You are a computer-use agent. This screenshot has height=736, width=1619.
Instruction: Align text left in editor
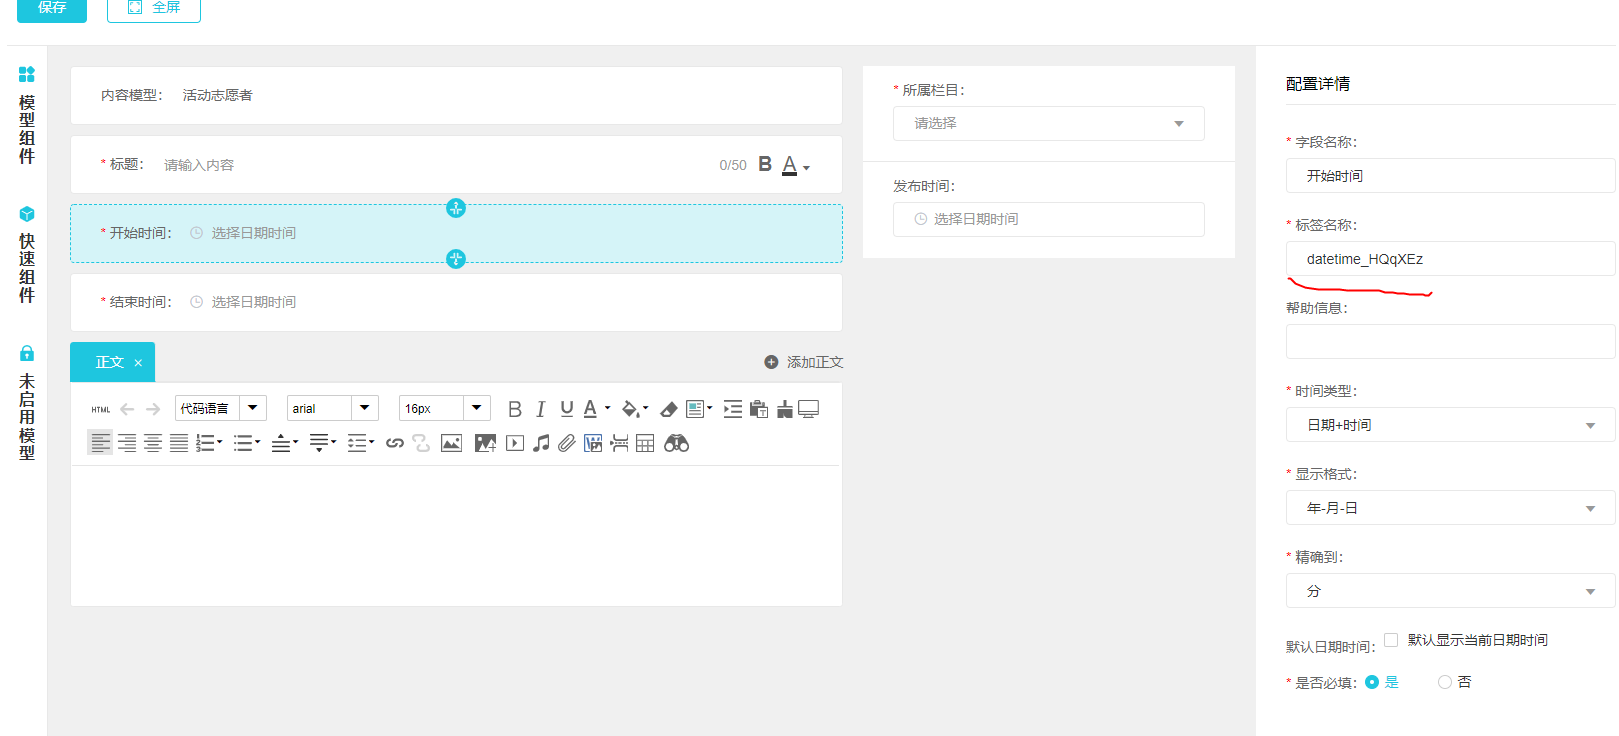pyautogui.click(x=100, y=443)
